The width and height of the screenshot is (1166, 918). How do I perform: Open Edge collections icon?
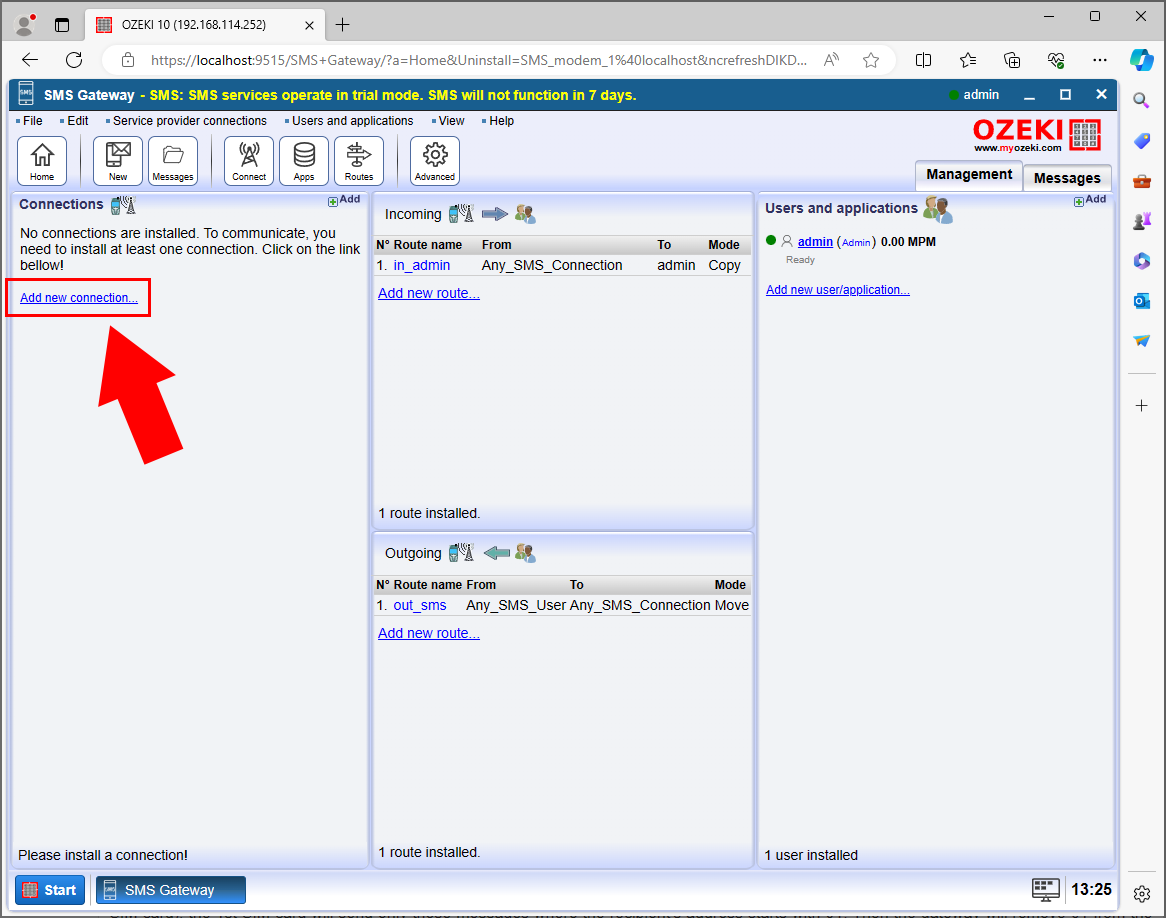click(x=1012, y=60)
